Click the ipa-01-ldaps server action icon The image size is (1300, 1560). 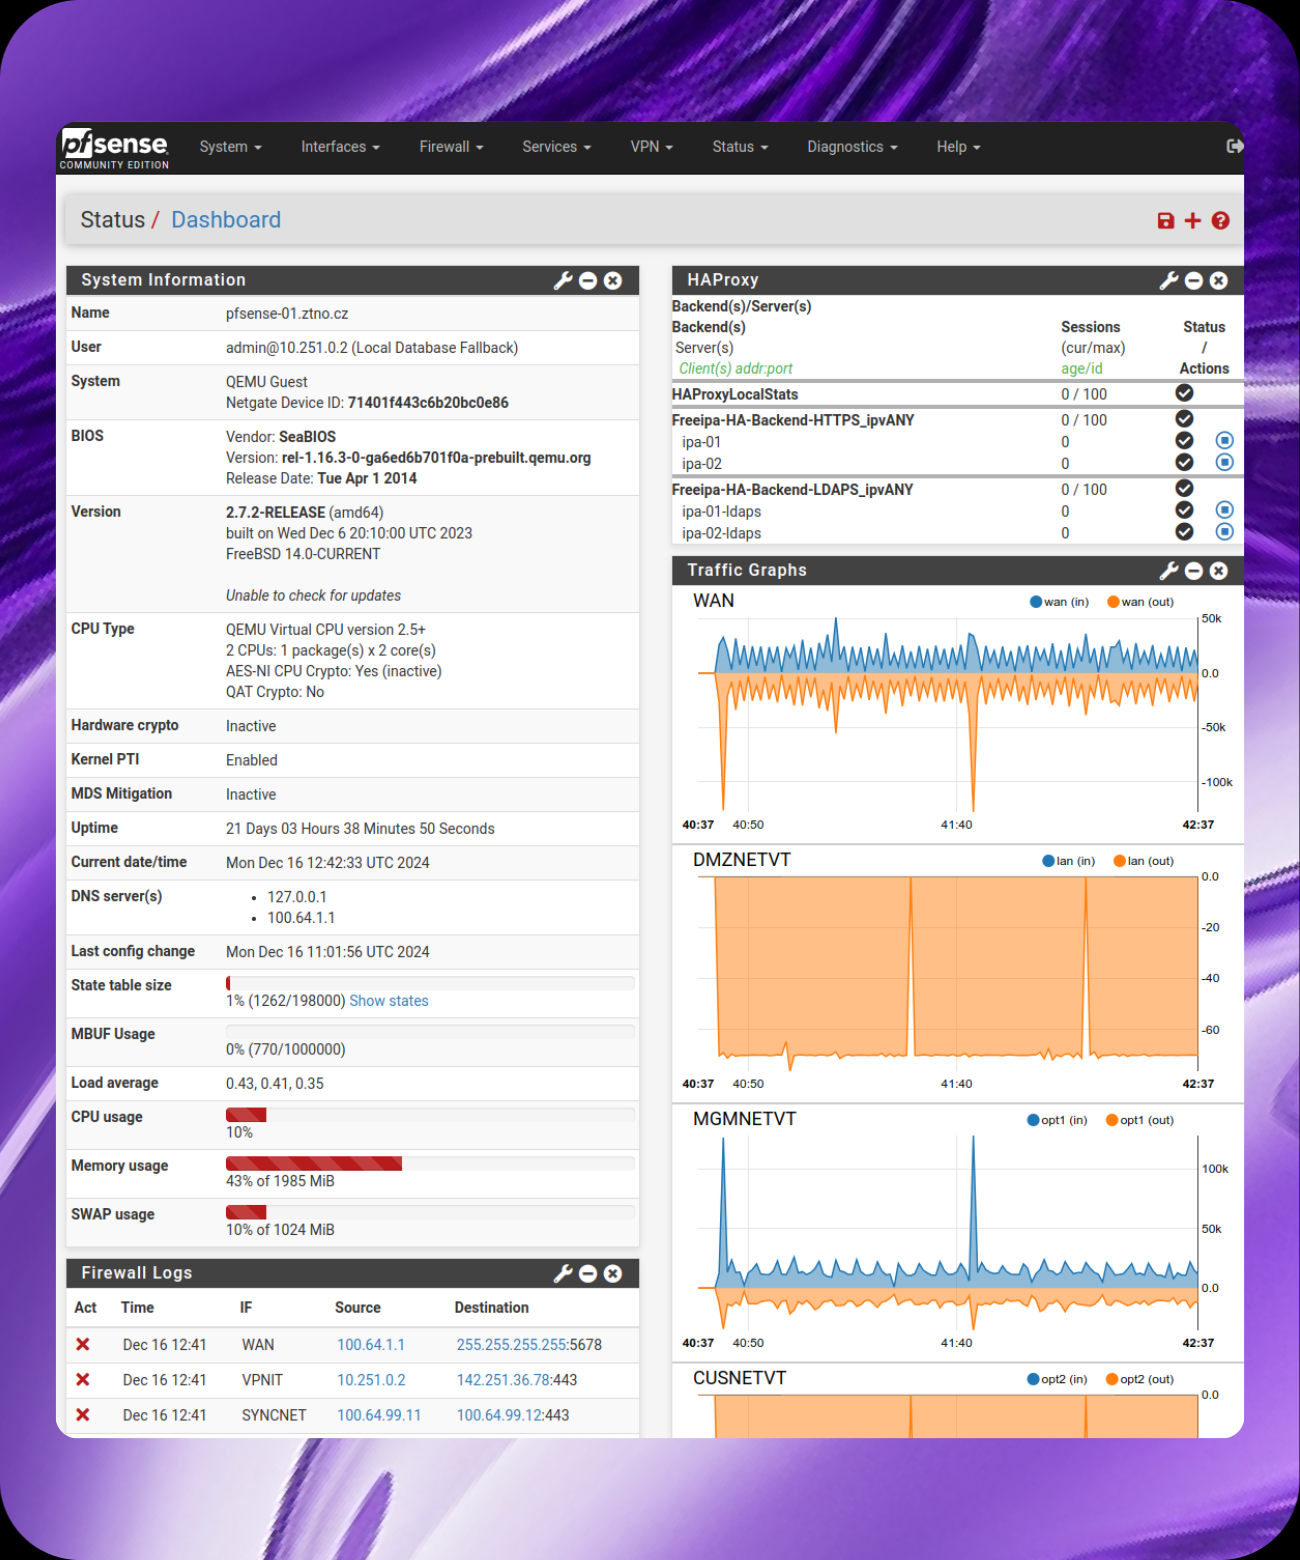[x=1224, y=510]
